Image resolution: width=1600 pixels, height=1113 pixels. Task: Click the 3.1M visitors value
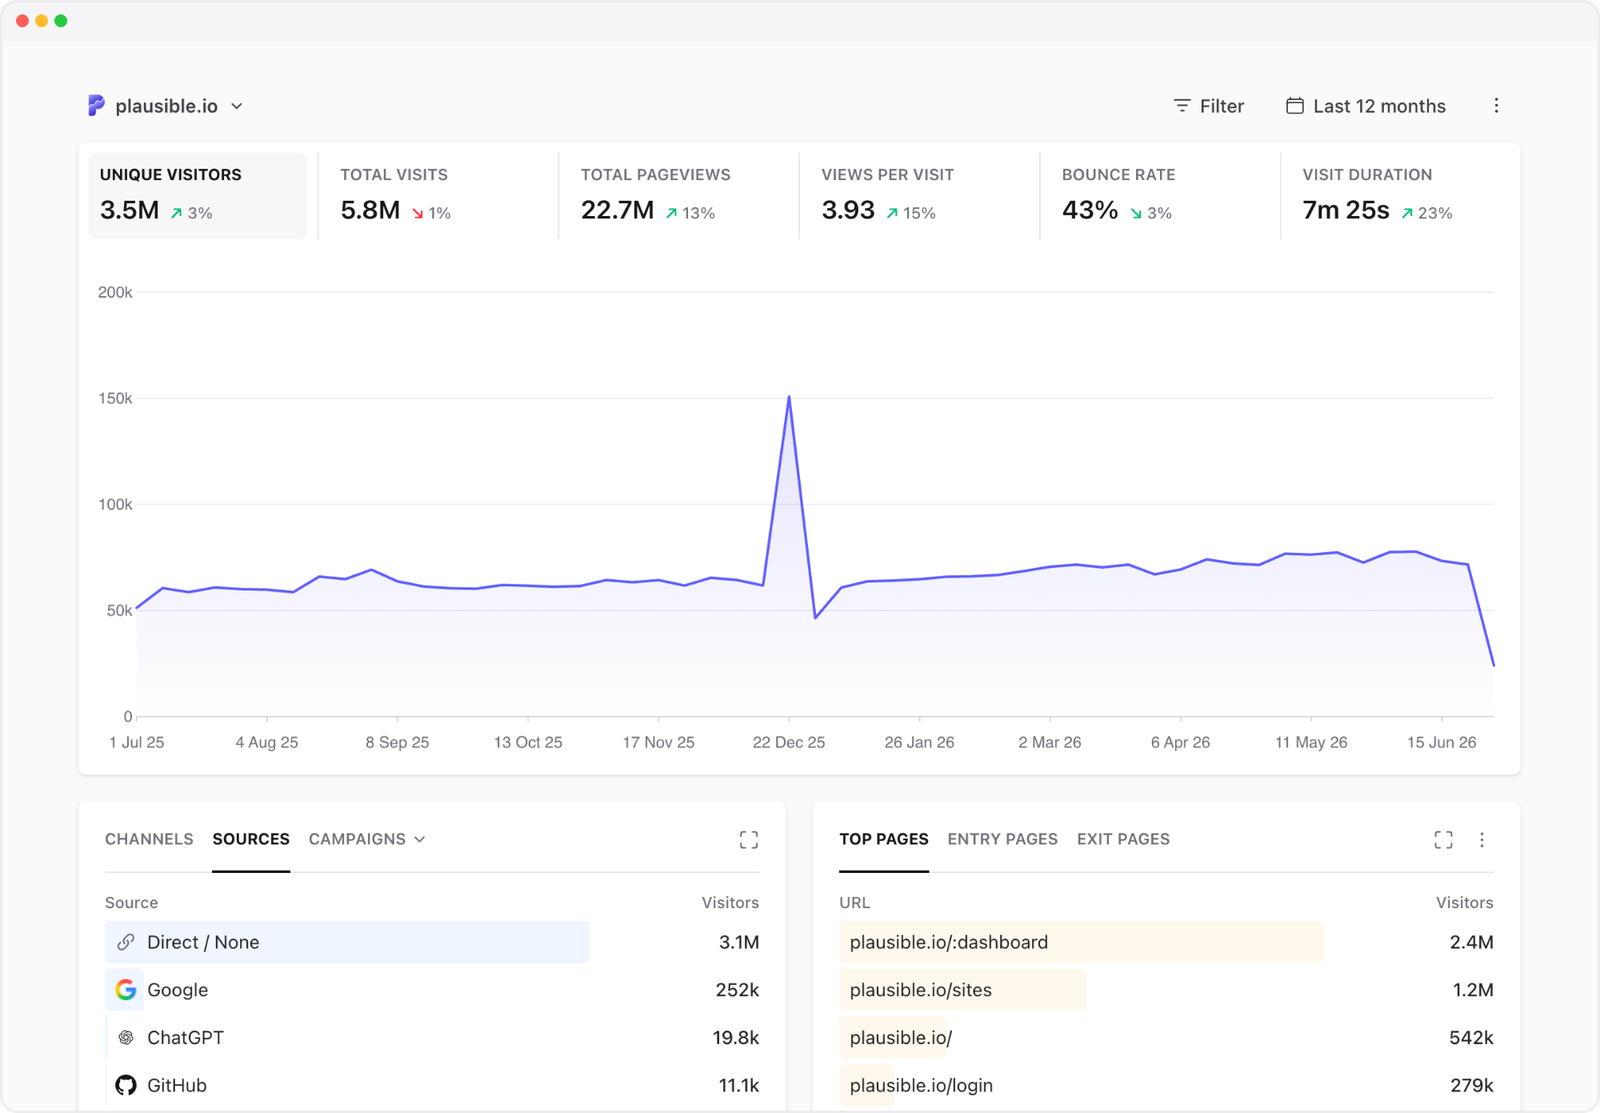[x=739, y=942]
